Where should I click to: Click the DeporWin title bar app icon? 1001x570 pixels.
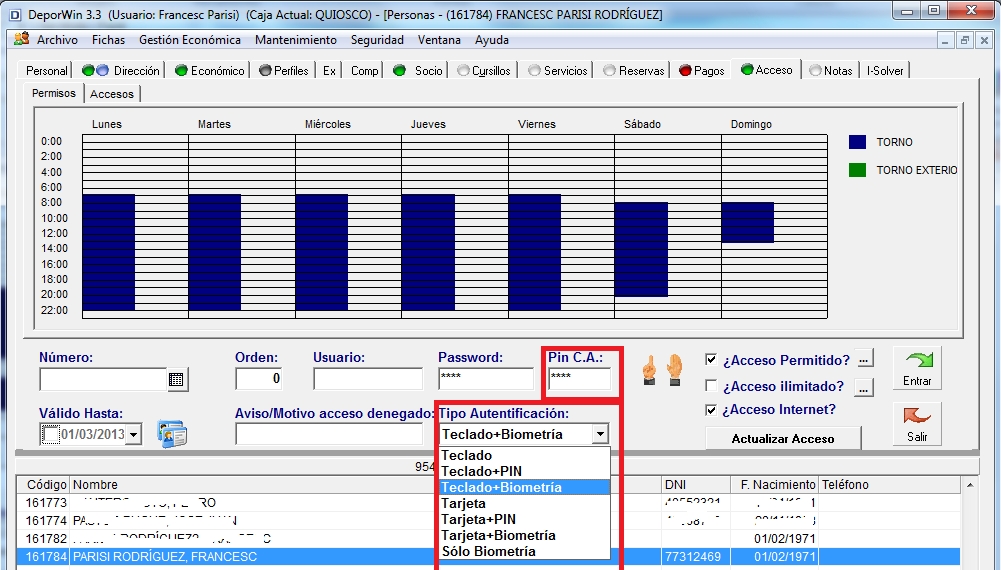pyautogui.click(x=15, y=14)
